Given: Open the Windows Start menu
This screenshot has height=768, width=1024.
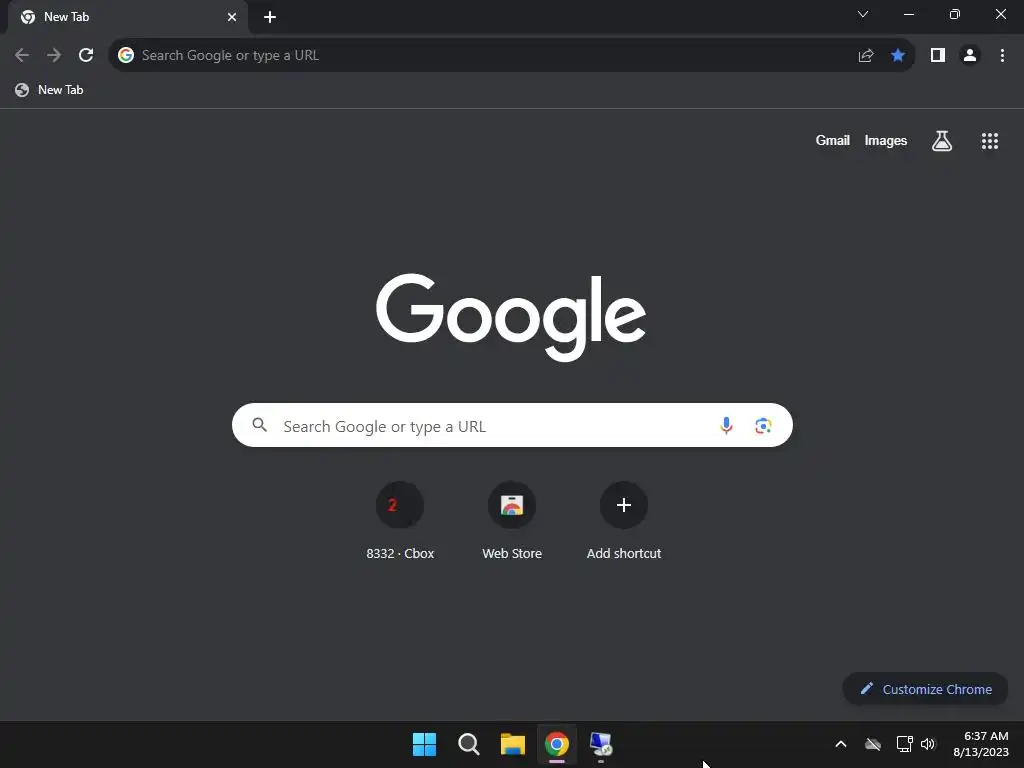Looking at the screenshot, I should (x=424, y=744).
